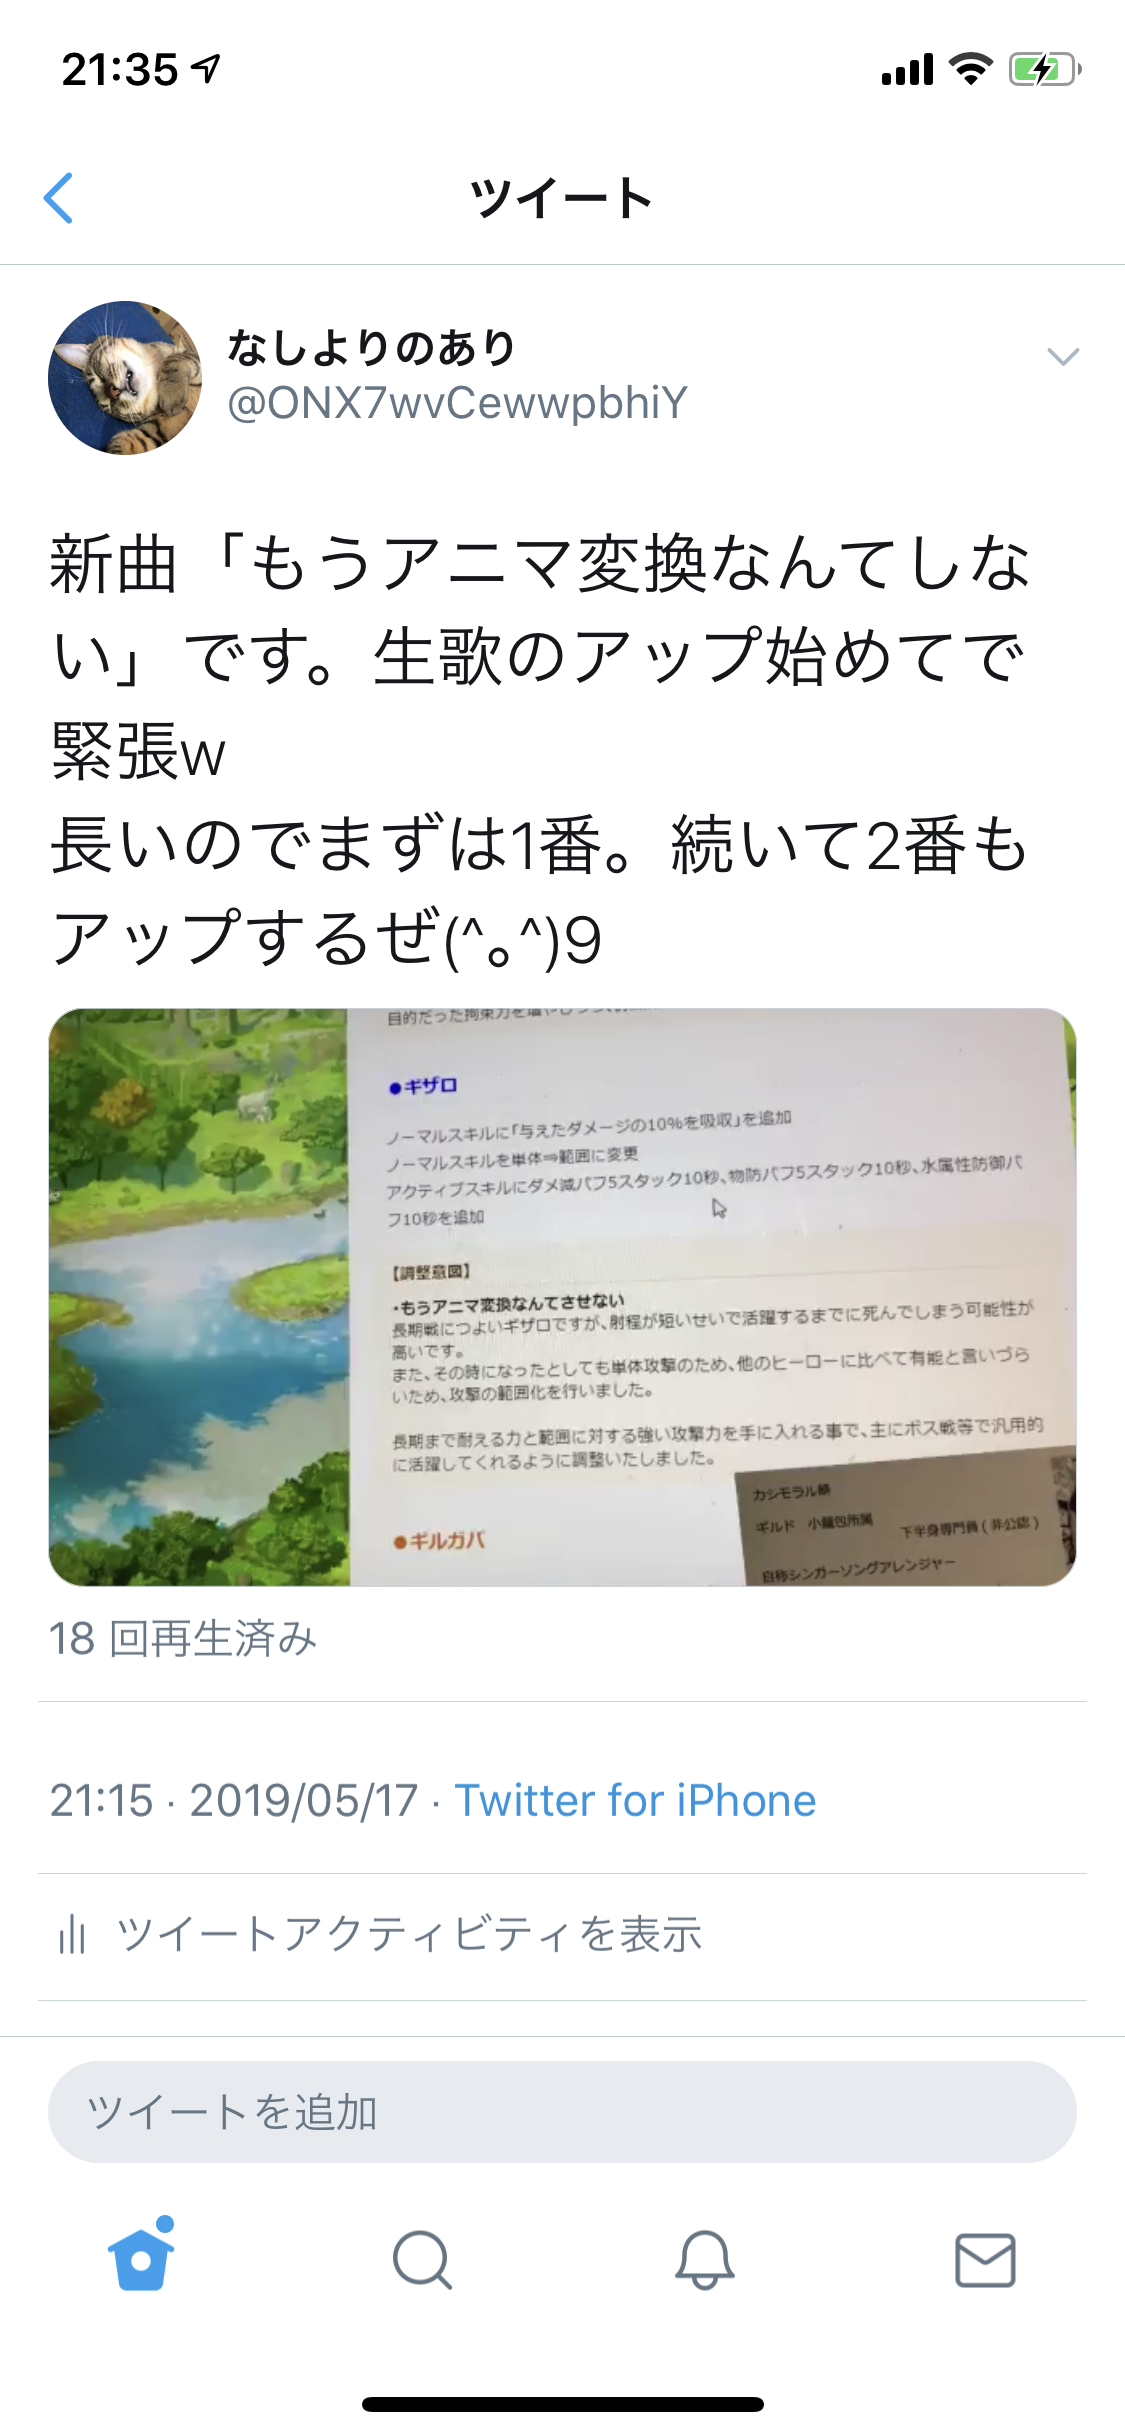The height and width of the screenshot is (2436, 1125).
Task: Tap the tweet activity bar chart icon
Action: pos(72,1934)
